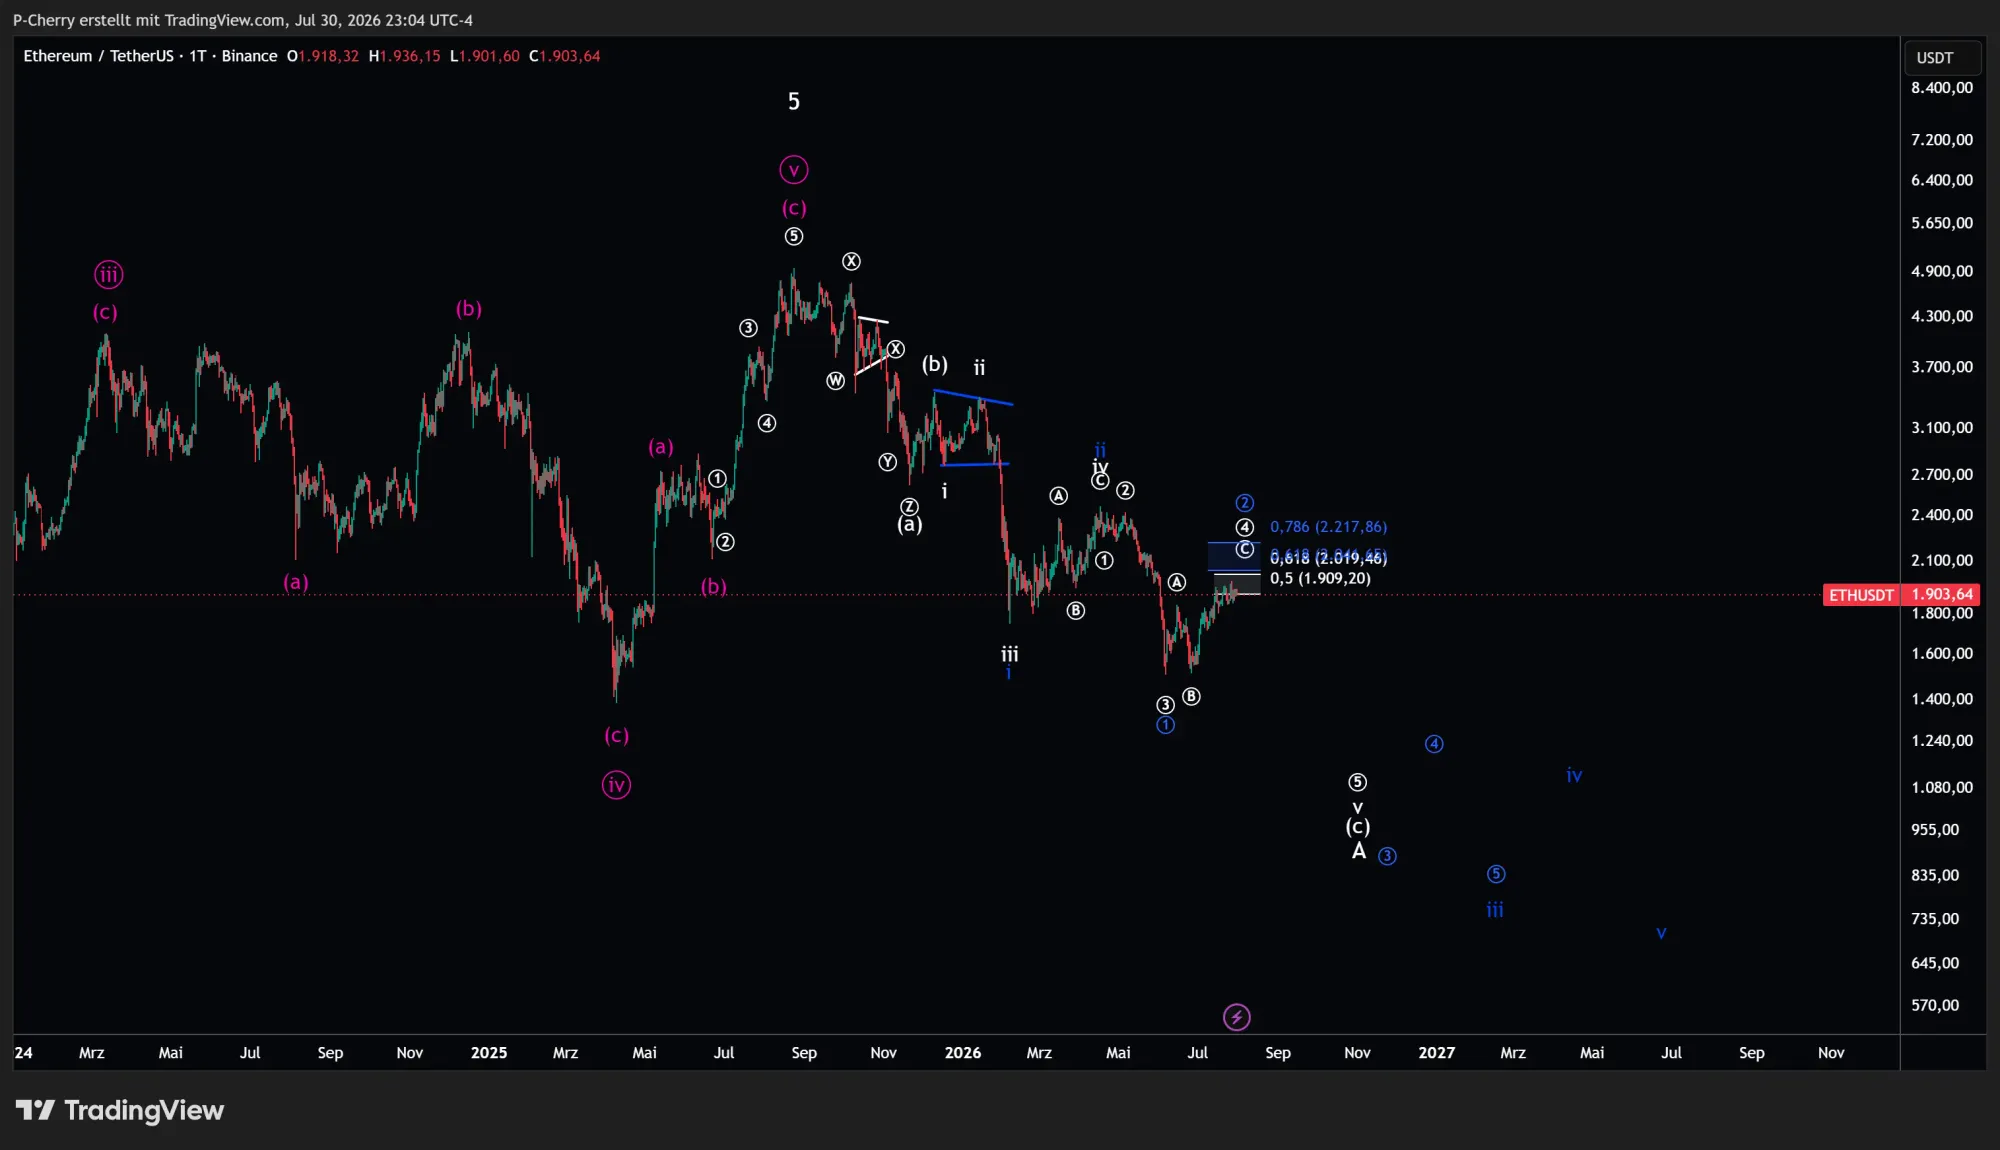Screen dimensions: 2000x1150
Task: Click the purple lightning event icon
Action: click(x=1237, y=1017)
